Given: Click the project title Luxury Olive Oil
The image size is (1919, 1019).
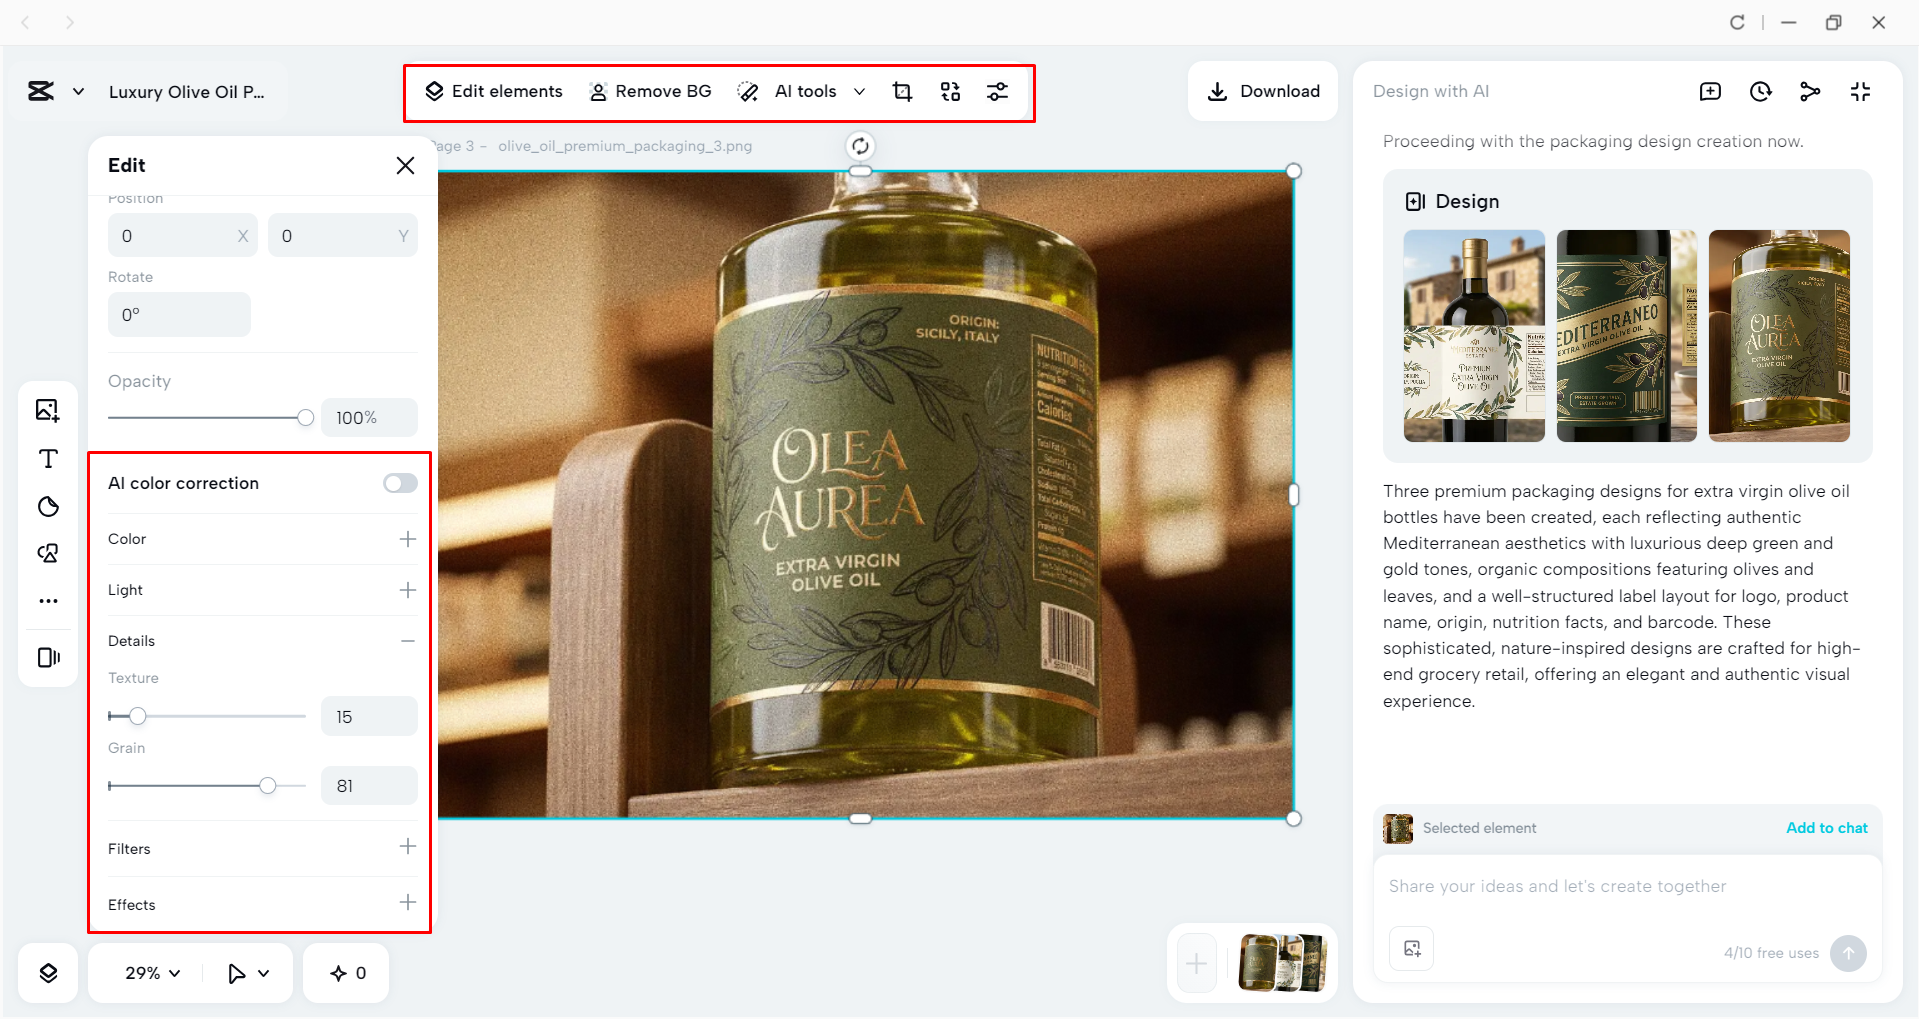Looking at the screenshot, I should [187, 92].
